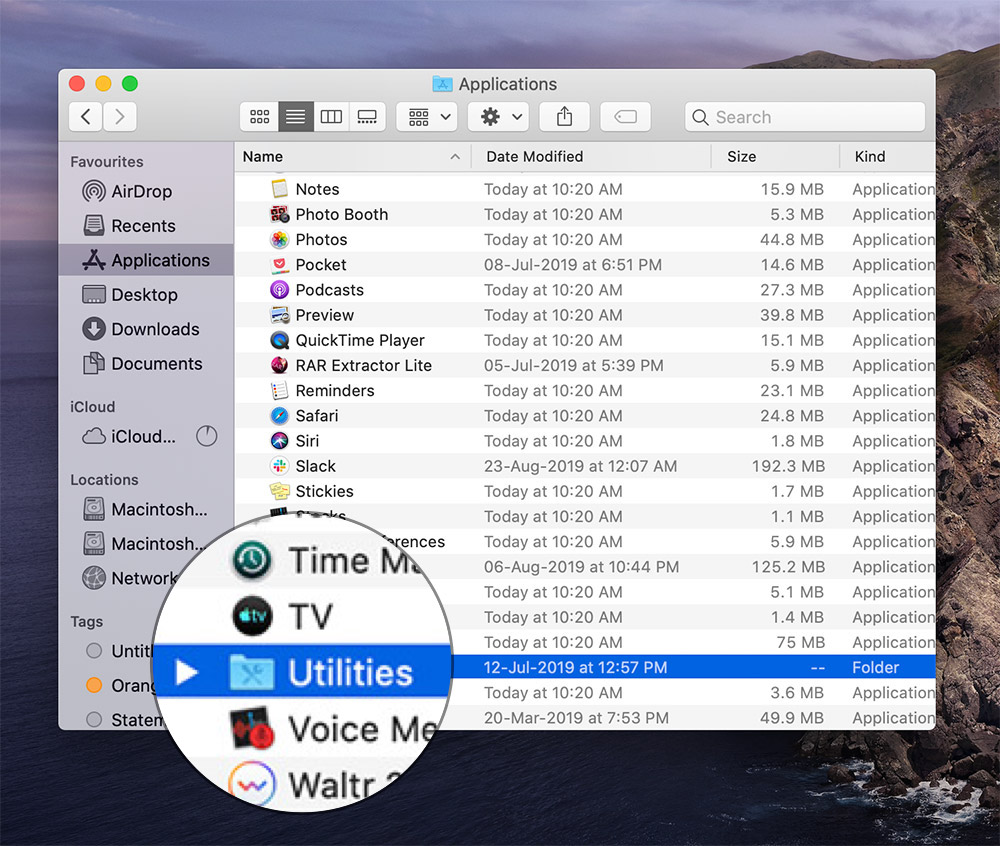Viewport: 1000px width, 846px height.
Task: Open the item grouping dropdown
Action: 426,116
